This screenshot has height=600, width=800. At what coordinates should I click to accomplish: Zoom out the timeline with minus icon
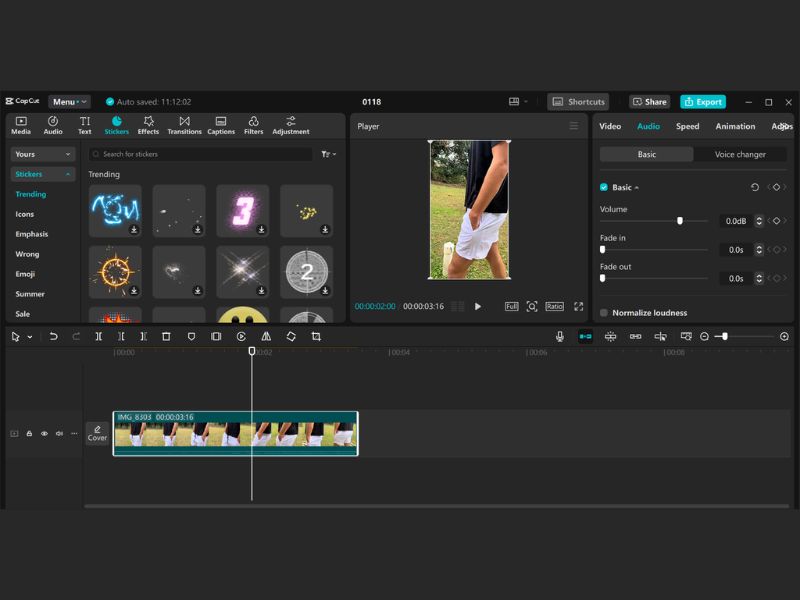click(x=705, y=337)
